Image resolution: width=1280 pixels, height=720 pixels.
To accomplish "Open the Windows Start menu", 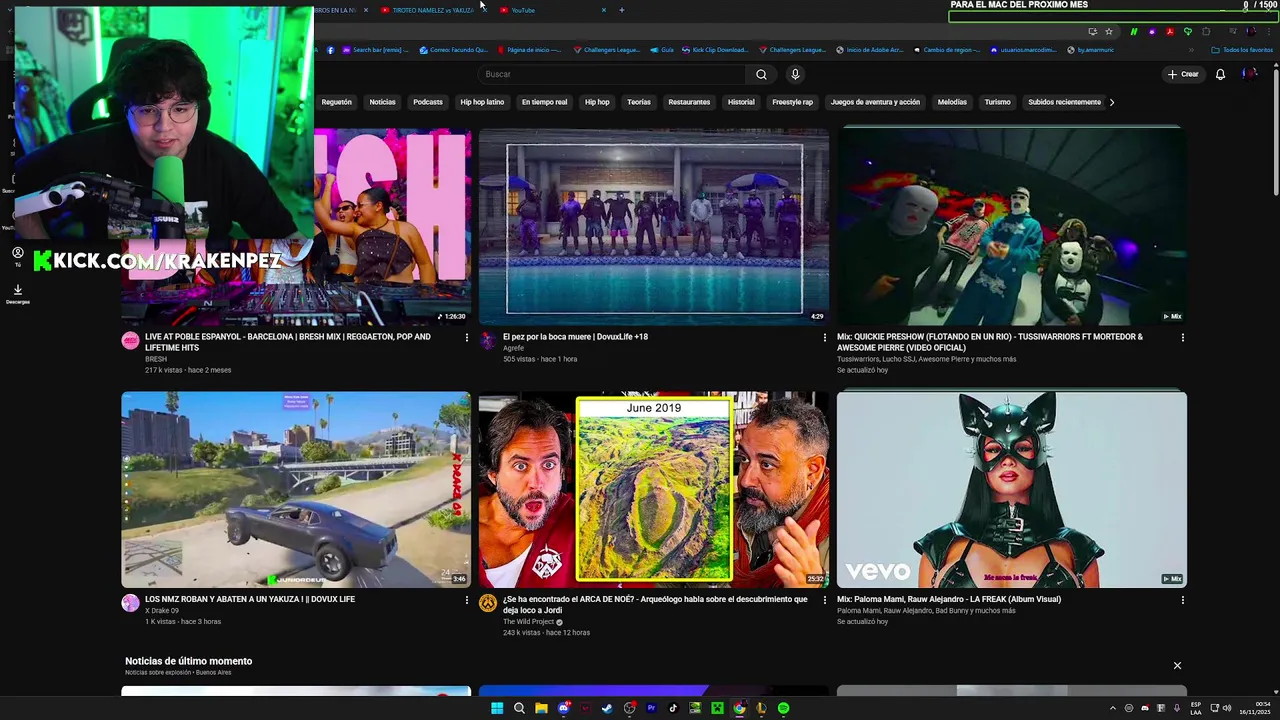I will tap(497, 708).
